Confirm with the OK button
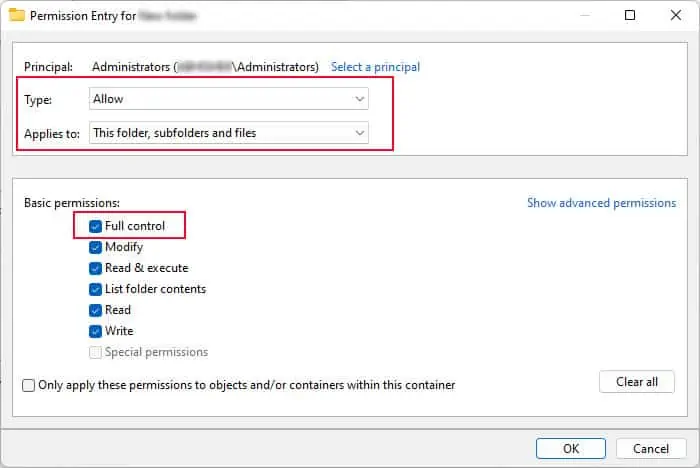Screen dimensions: 700x468 [571, 448]
